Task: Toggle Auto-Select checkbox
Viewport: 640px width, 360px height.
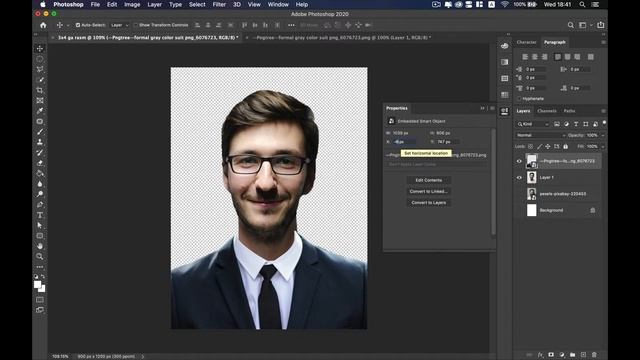Action: click(78, 25)
